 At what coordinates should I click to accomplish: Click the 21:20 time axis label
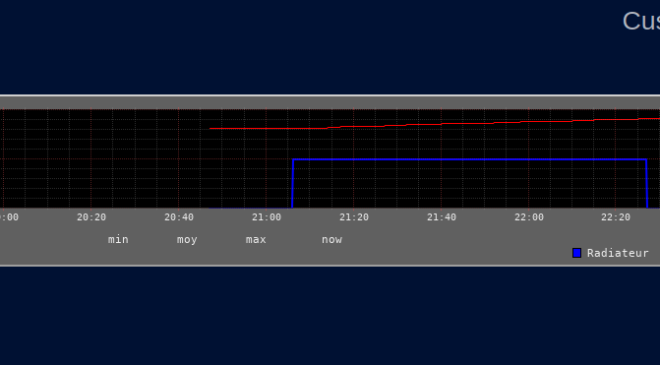tap(354, 217)
